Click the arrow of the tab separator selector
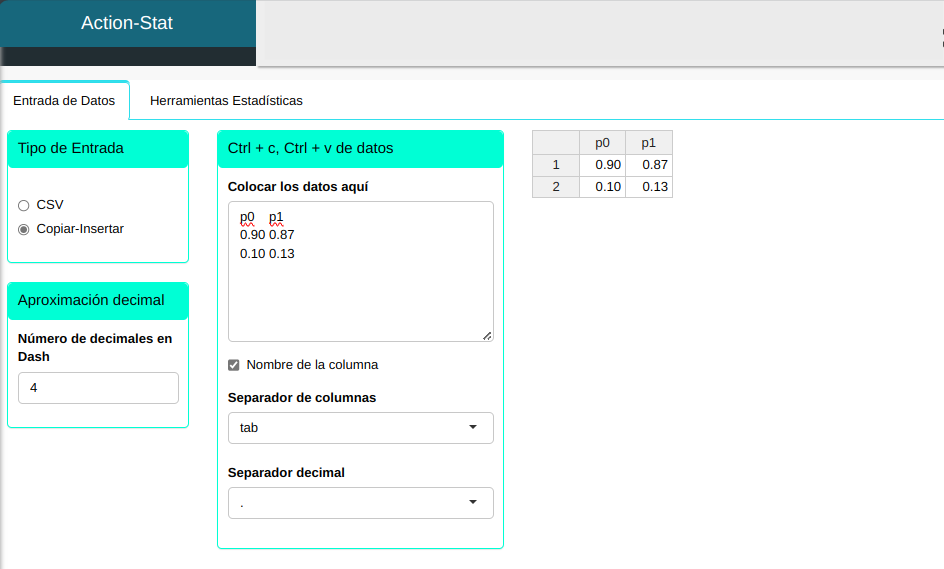This screenshot has height=569, width=944. coord(473,428)
